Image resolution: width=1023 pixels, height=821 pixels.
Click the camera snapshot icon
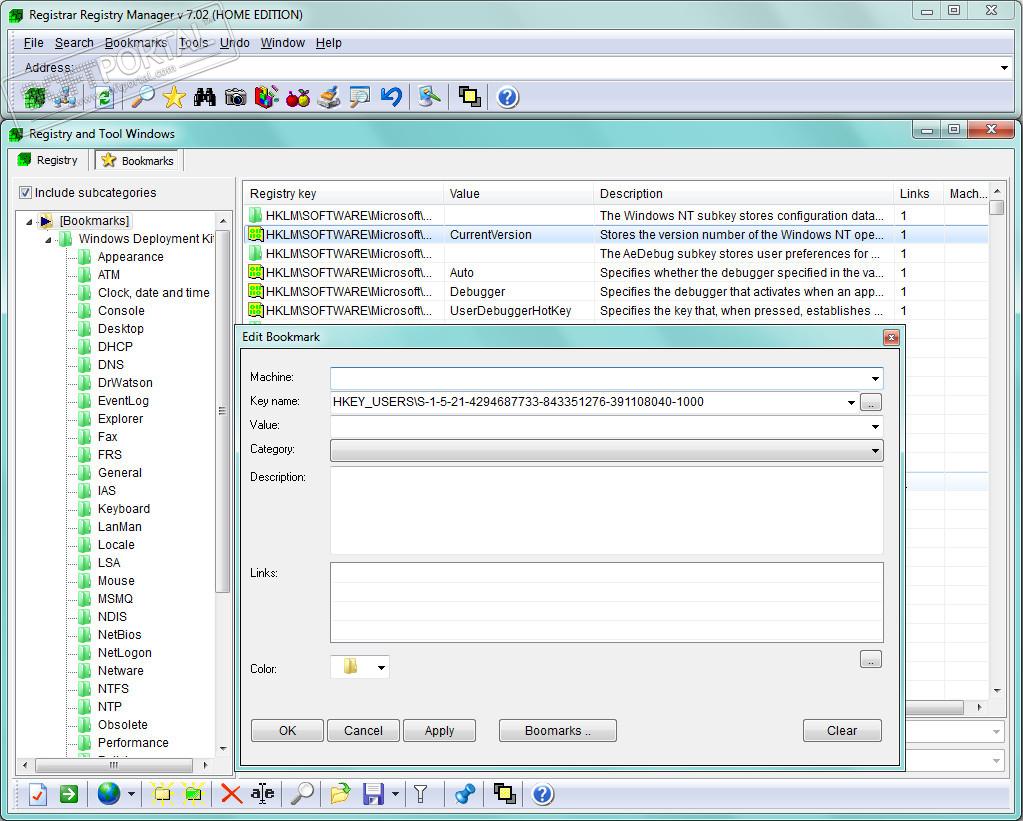pos(236,98)
